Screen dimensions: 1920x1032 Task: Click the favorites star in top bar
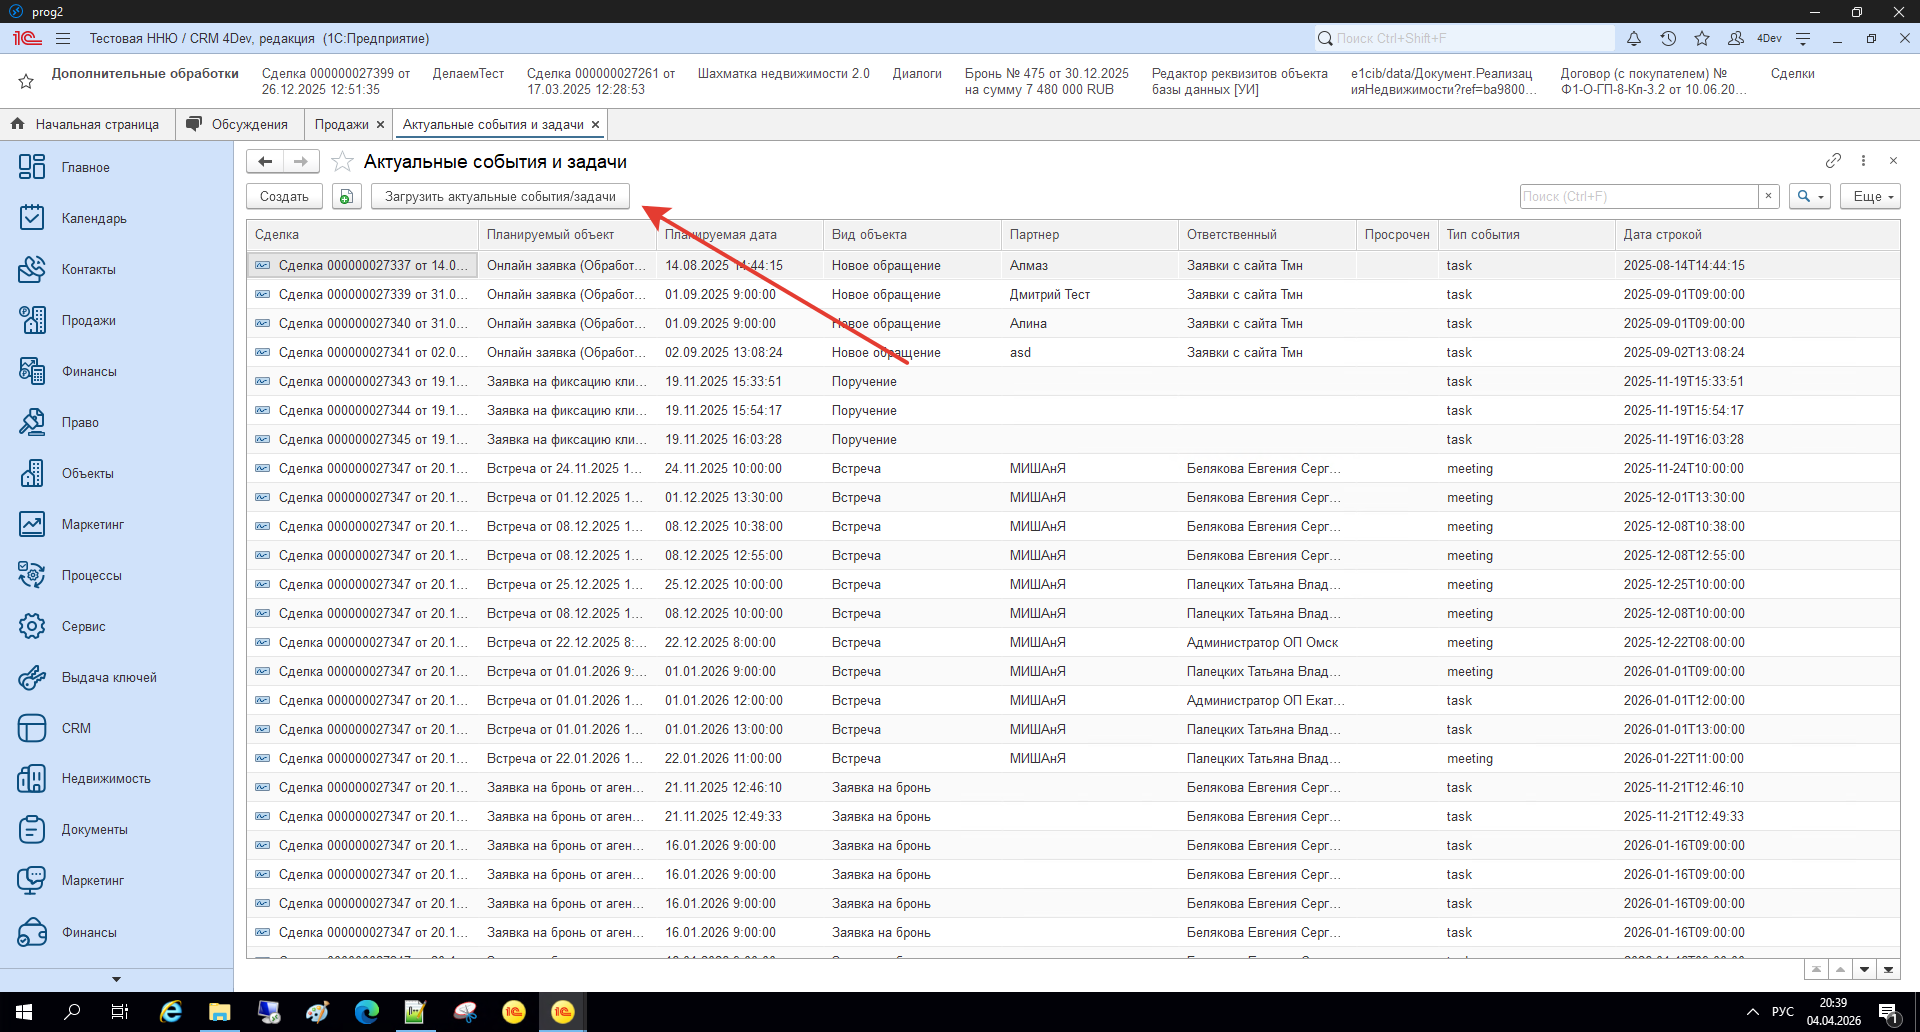(1702, 38)
